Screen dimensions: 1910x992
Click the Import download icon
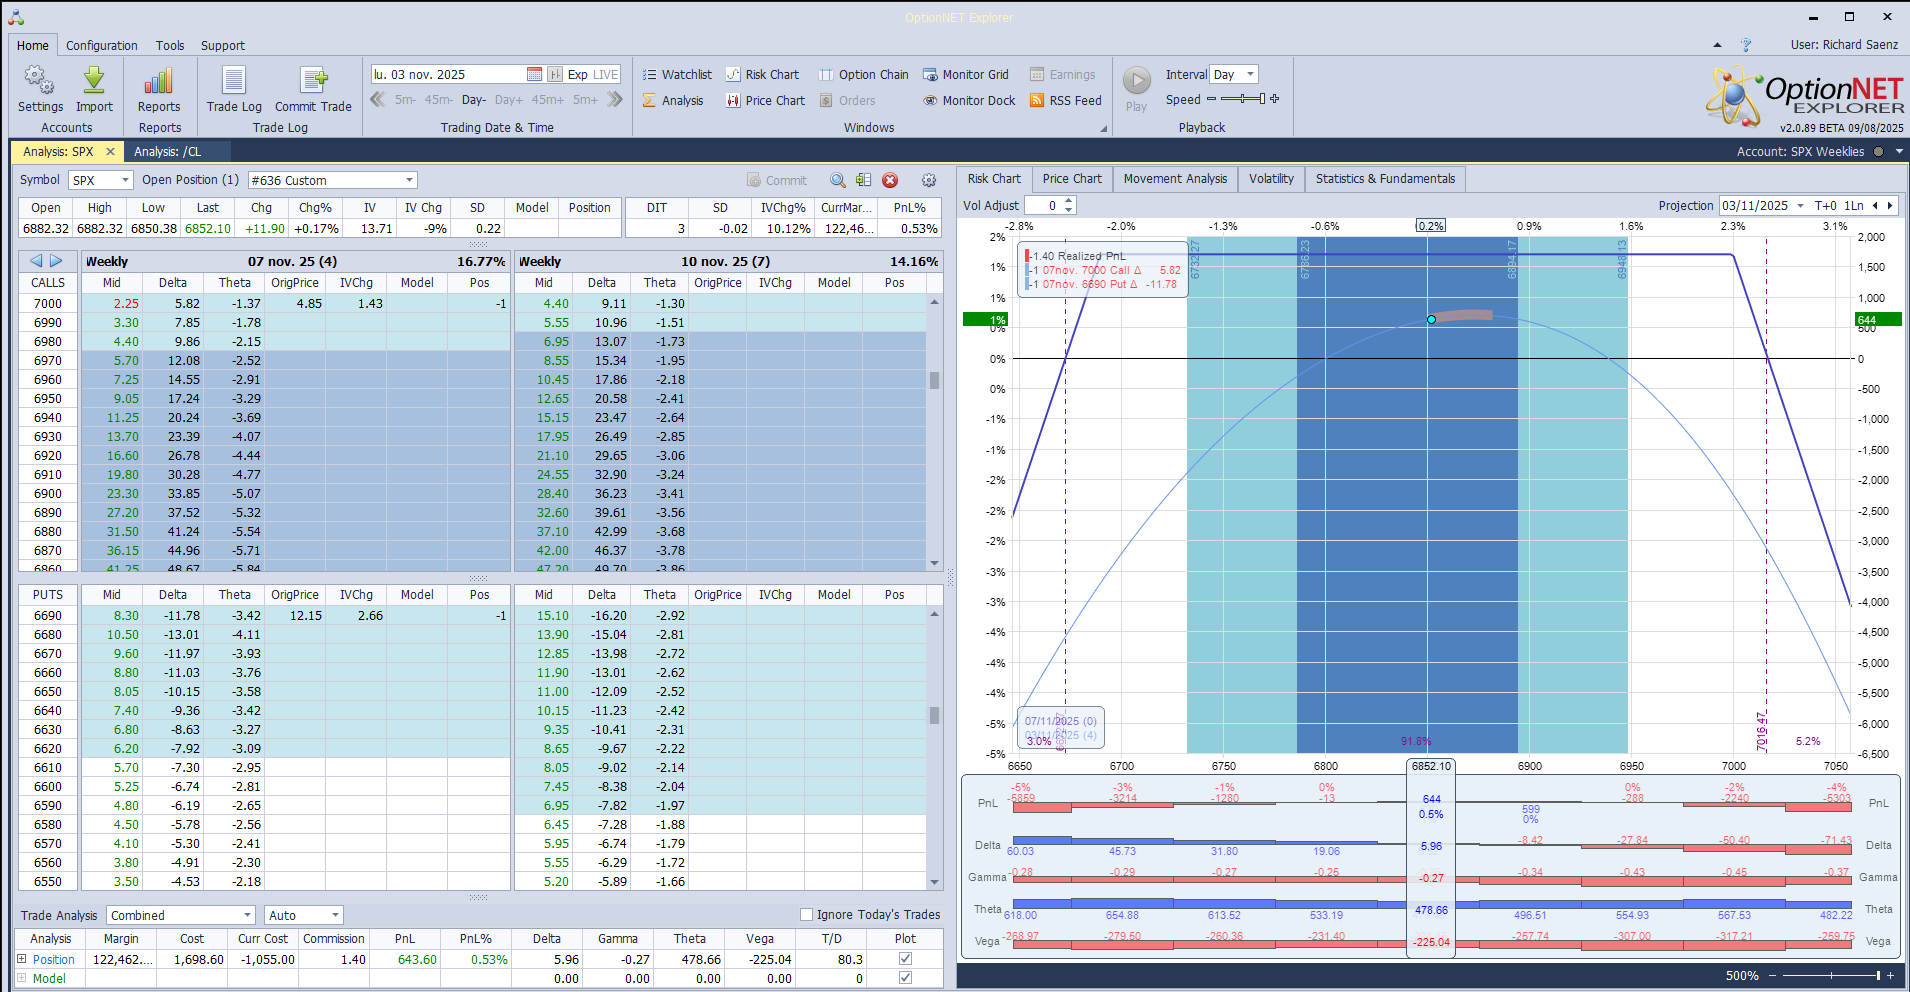pos(94,82)
